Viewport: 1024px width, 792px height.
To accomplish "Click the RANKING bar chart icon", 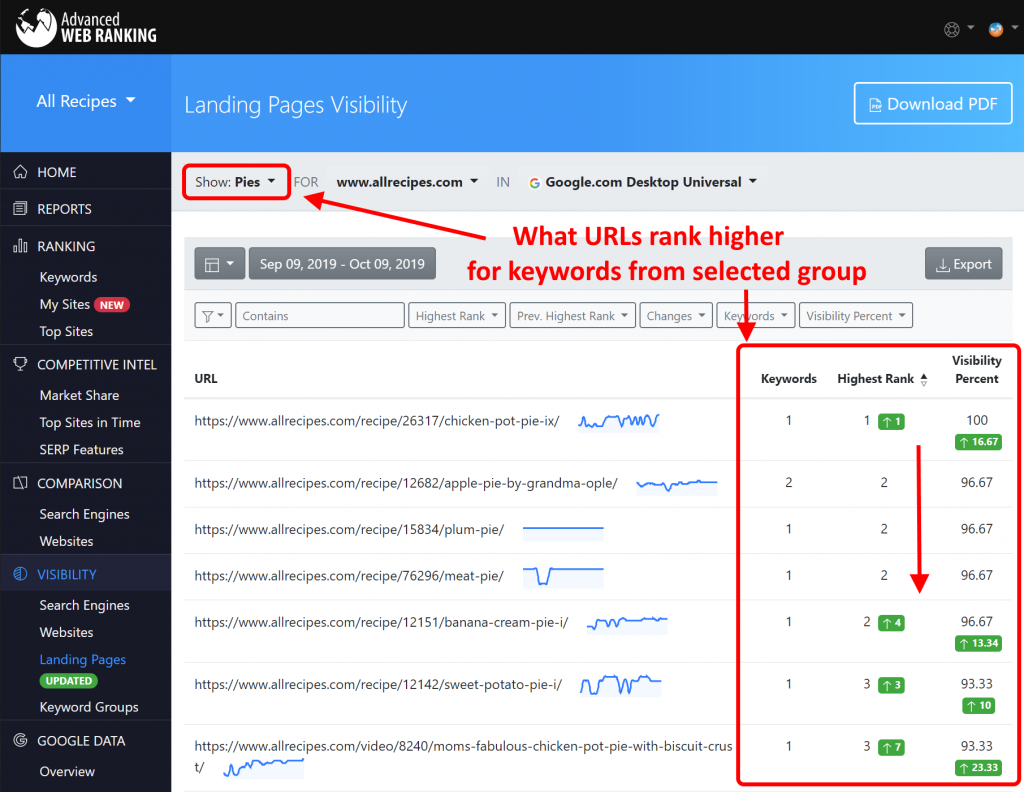I will pyautogui.click(x=20, y=246).
